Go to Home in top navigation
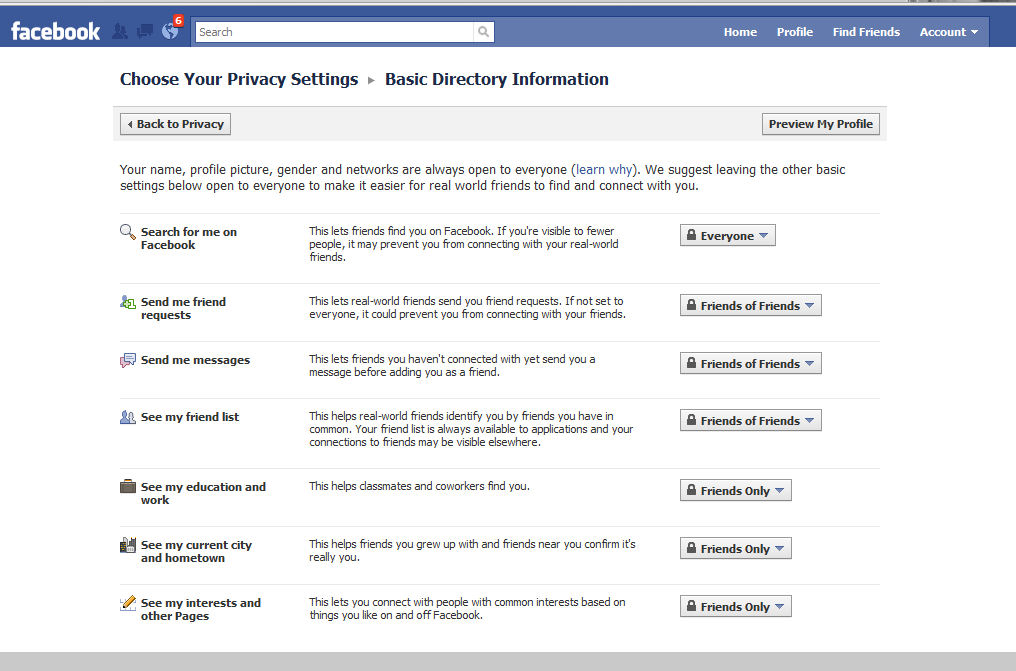Viewport: 1016px width, 671px height. [x=740, y=32]
